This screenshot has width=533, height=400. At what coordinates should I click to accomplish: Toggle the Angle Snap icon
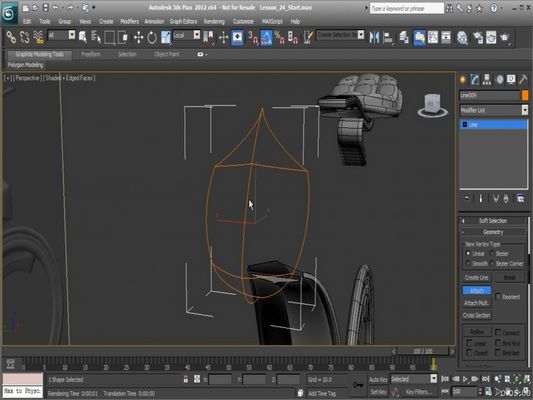pos(266,37)
